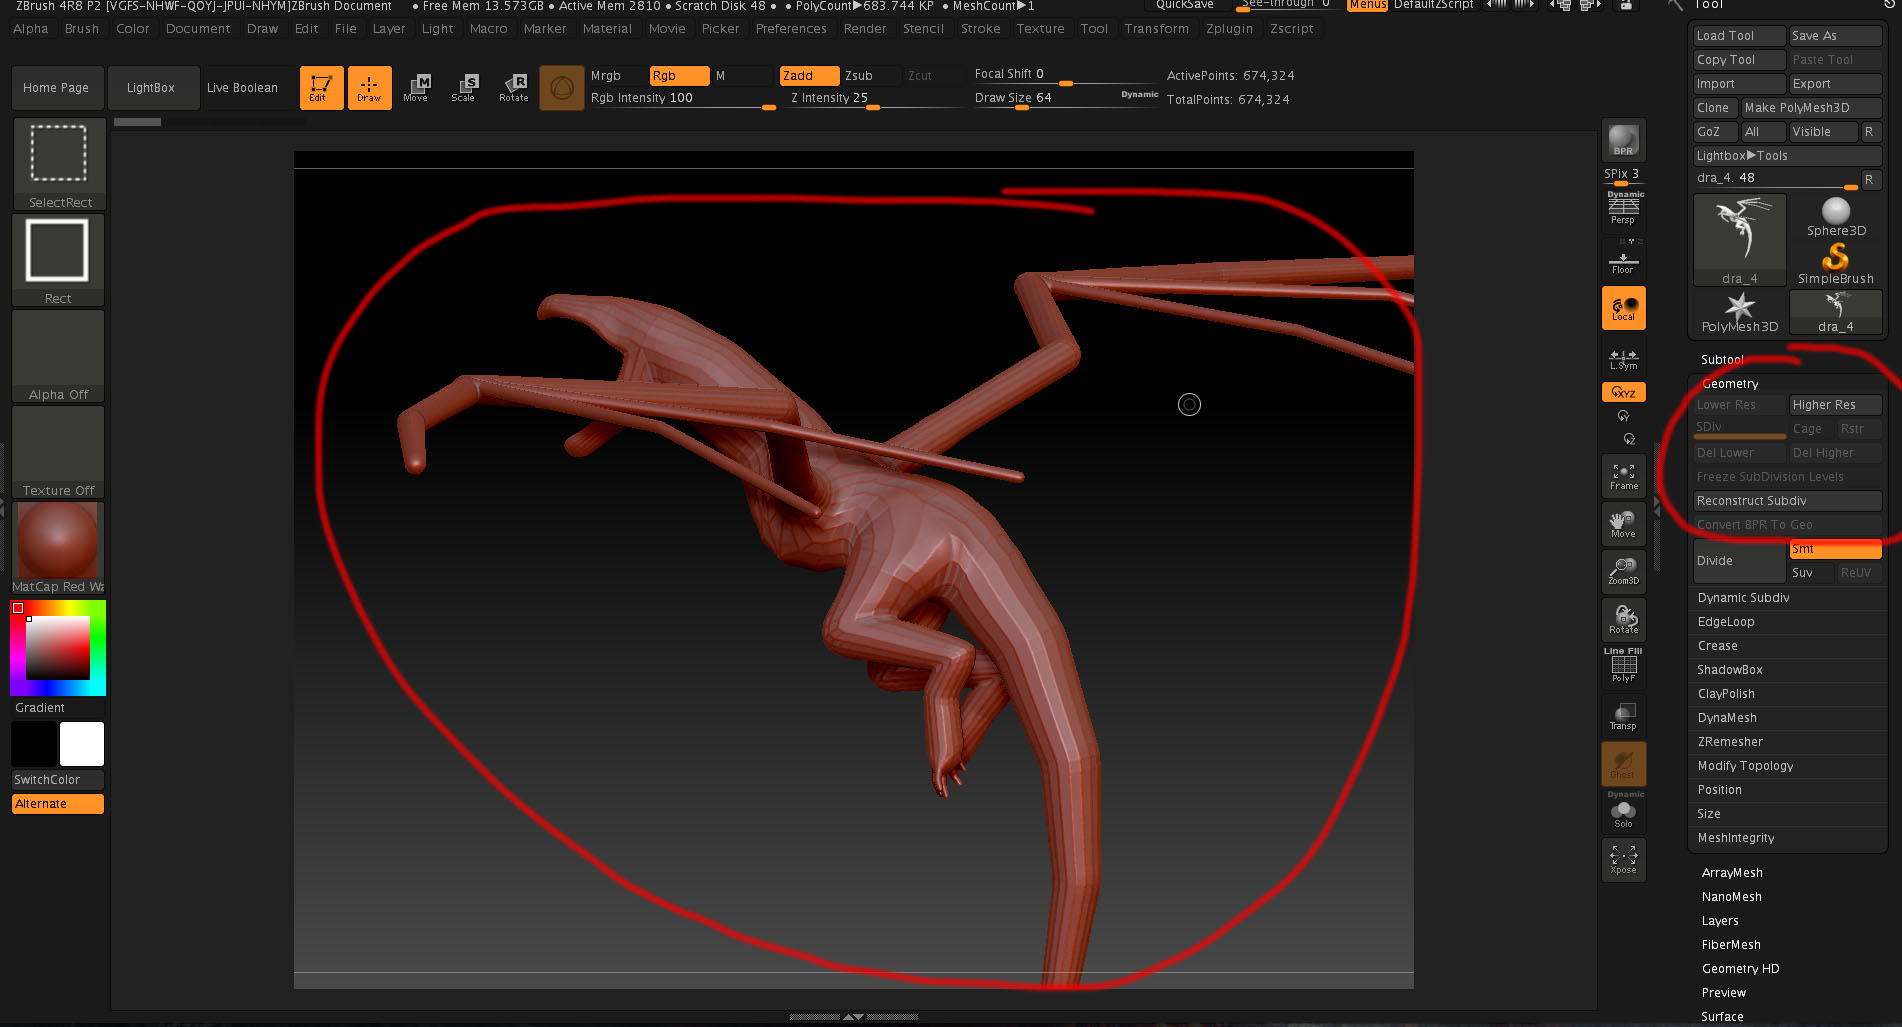Viewport: 1902px width, 1027px height.
Task: Click the Make PolyMesh3D button
Action: tap(1811, 108)
